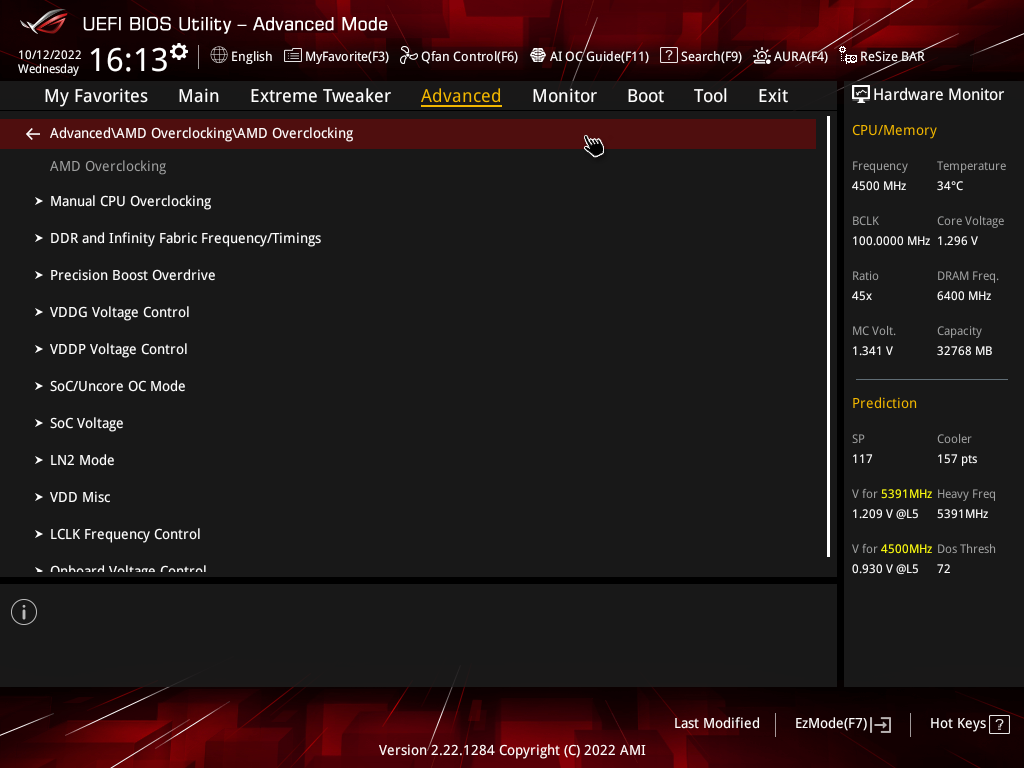
Task: Click the ROG logo icon
Action: pyautogui.click(x=43, y=22)
